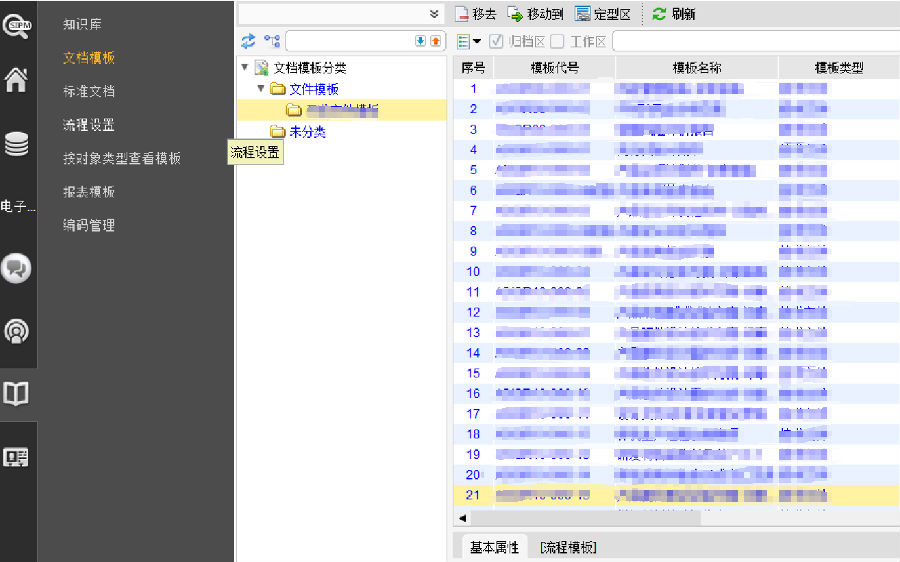Select table row number 10
The image size is (900, 562).
[677, 272]
